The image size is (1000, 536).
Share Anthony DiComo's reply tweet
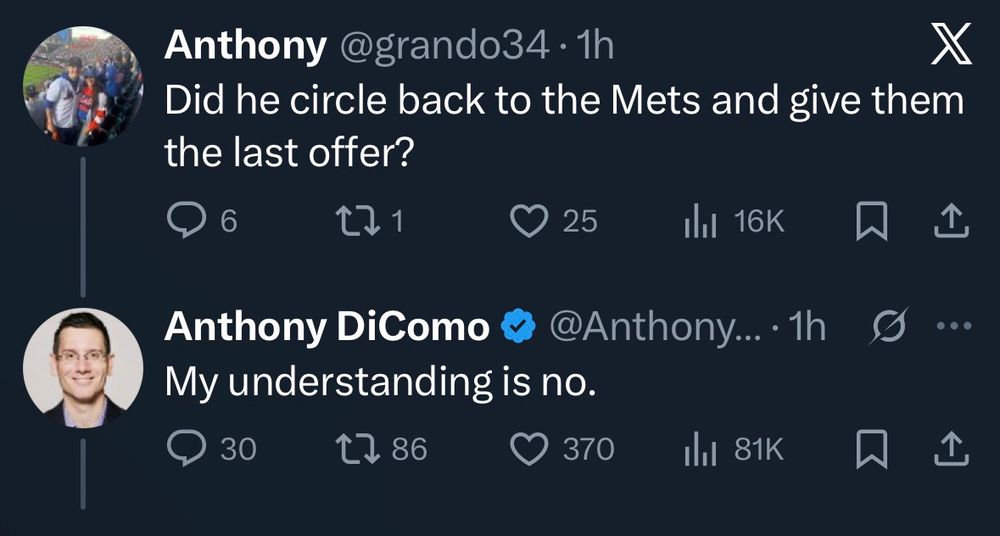point(951,451)
